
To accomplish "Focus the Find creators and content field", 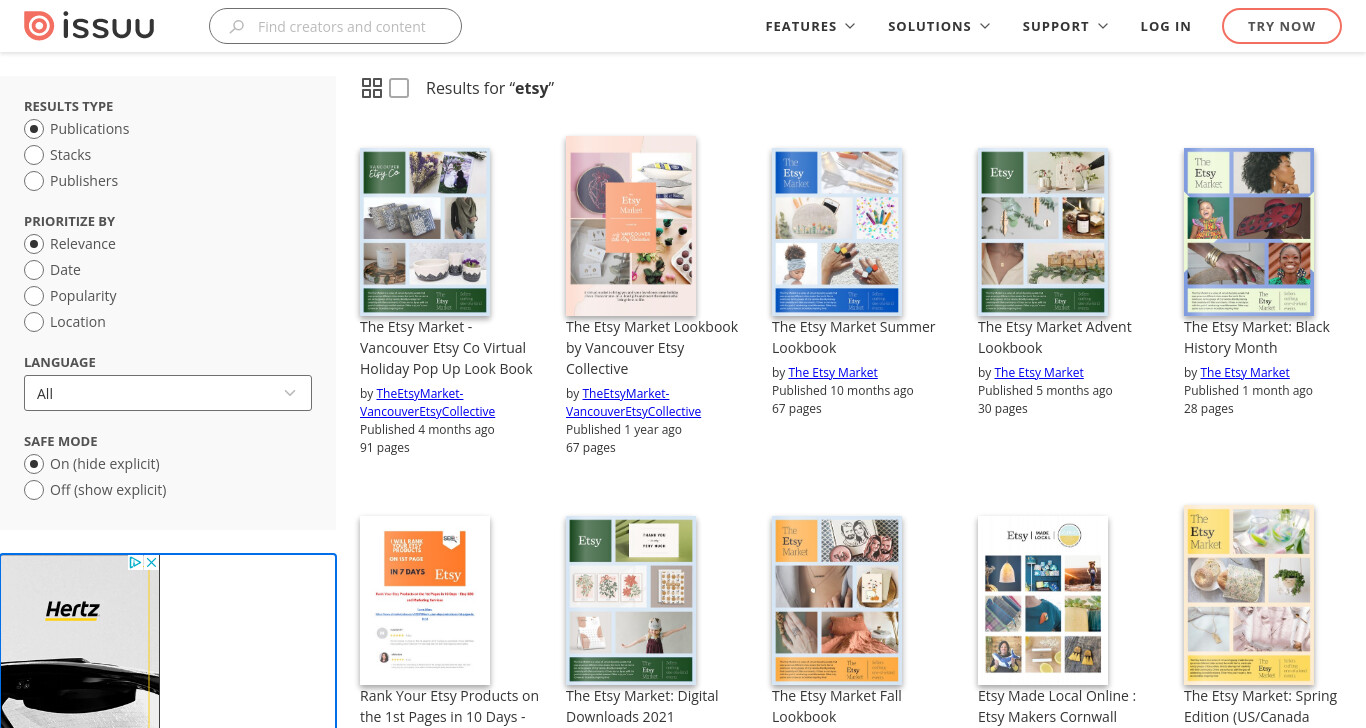I will click(x=335, y=27).
